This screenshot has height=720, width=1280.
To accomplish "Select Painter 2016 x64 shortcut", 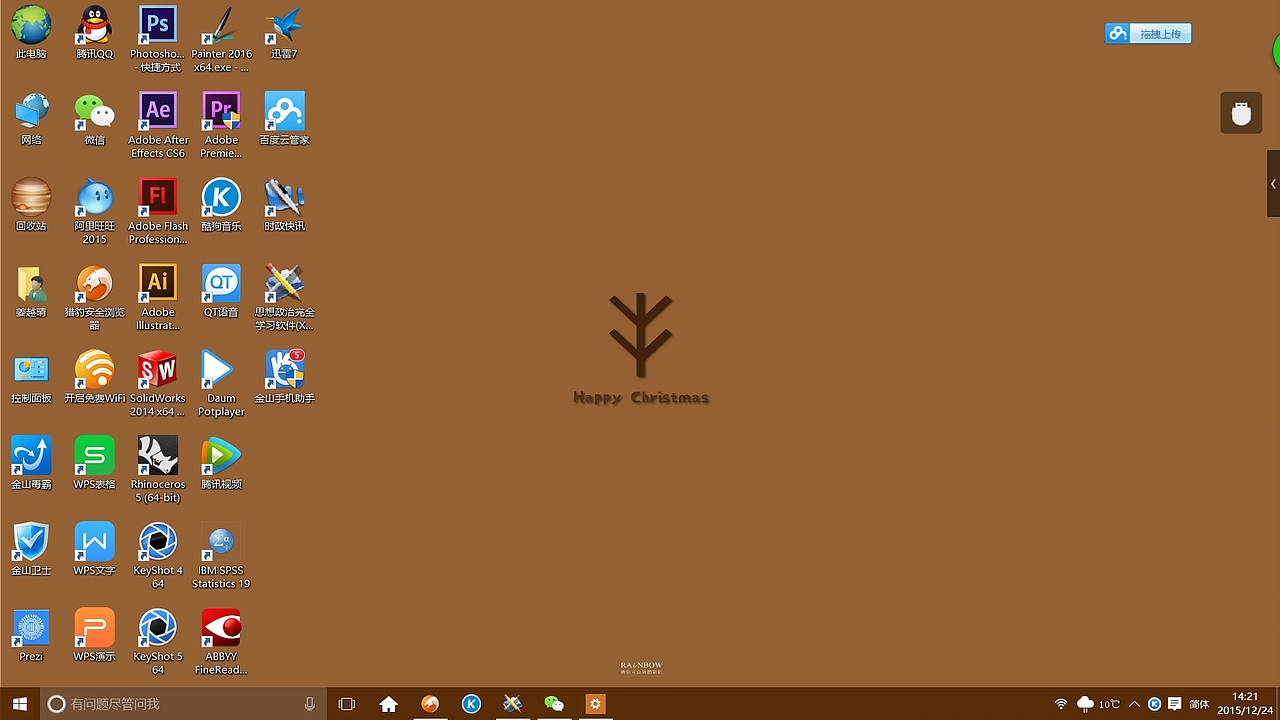I will (x=221, y=38).
